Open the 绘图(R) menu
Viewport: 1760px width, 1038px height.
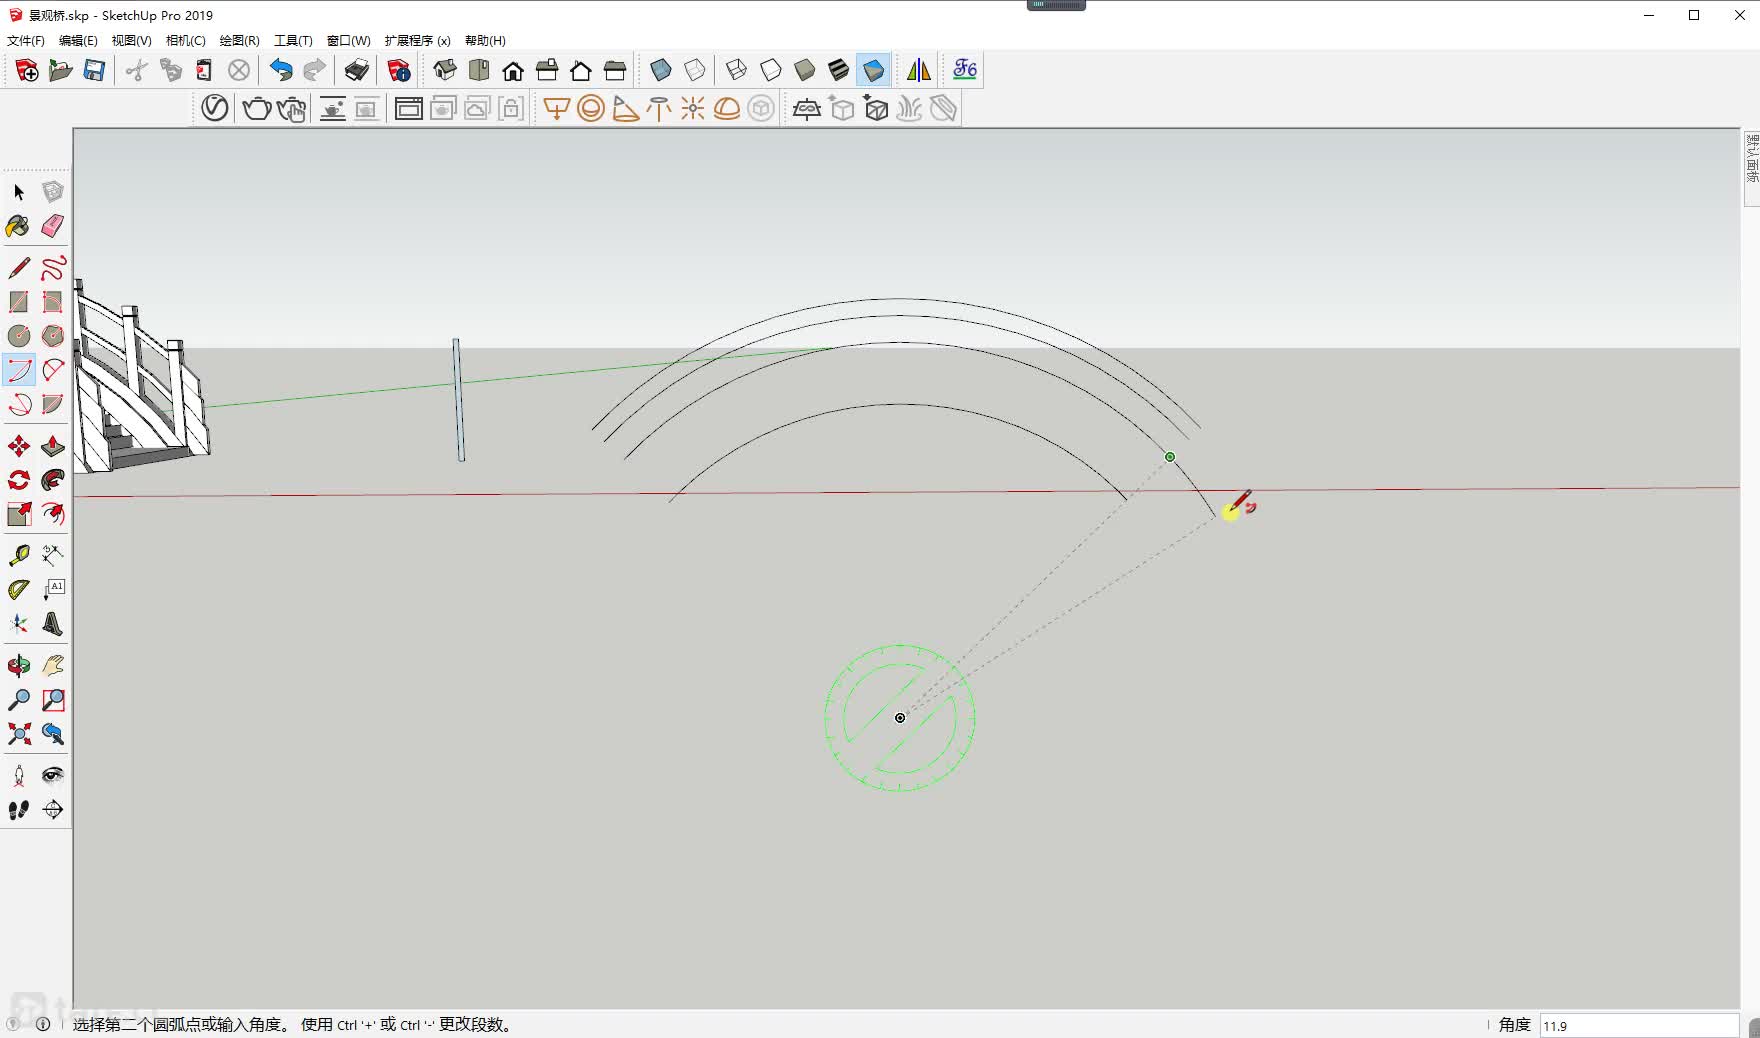pos(240,41)
